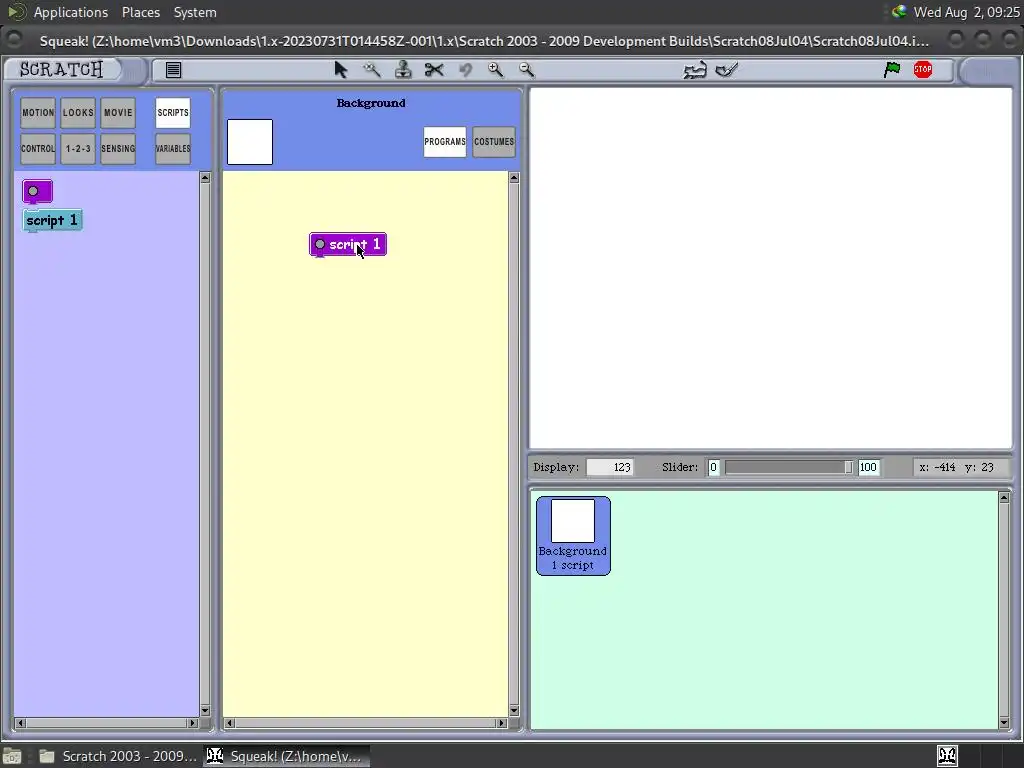
Task: Click the 'Background' title text
Action: pyautogui.click(x=371, y=103)
